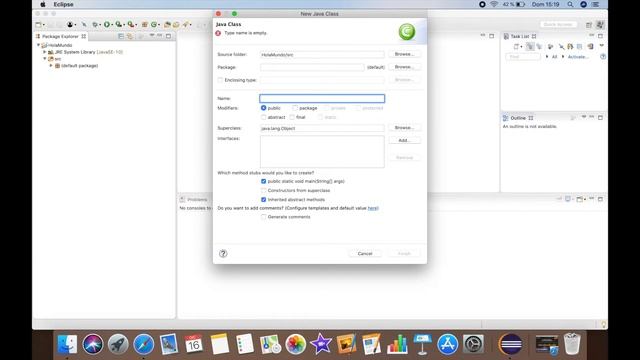Check Constructors from superclass checkbox
The width and height of the screenshot is (640, 360).
(263, 191)
